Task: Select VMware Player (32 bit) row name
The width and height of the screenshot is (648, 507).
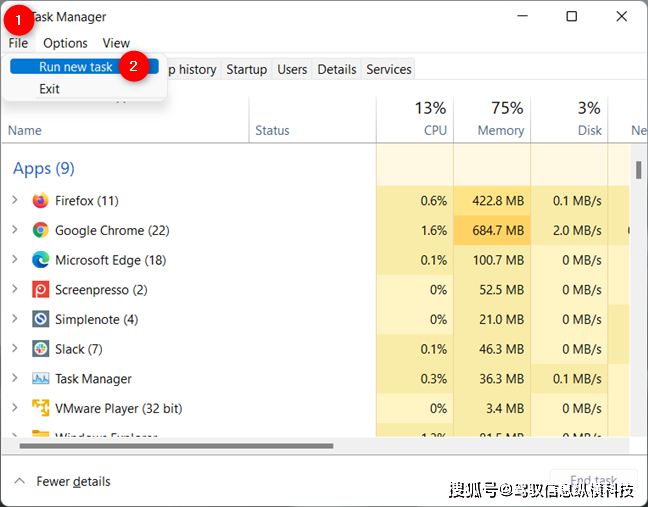Action: (x=119, y=409)
